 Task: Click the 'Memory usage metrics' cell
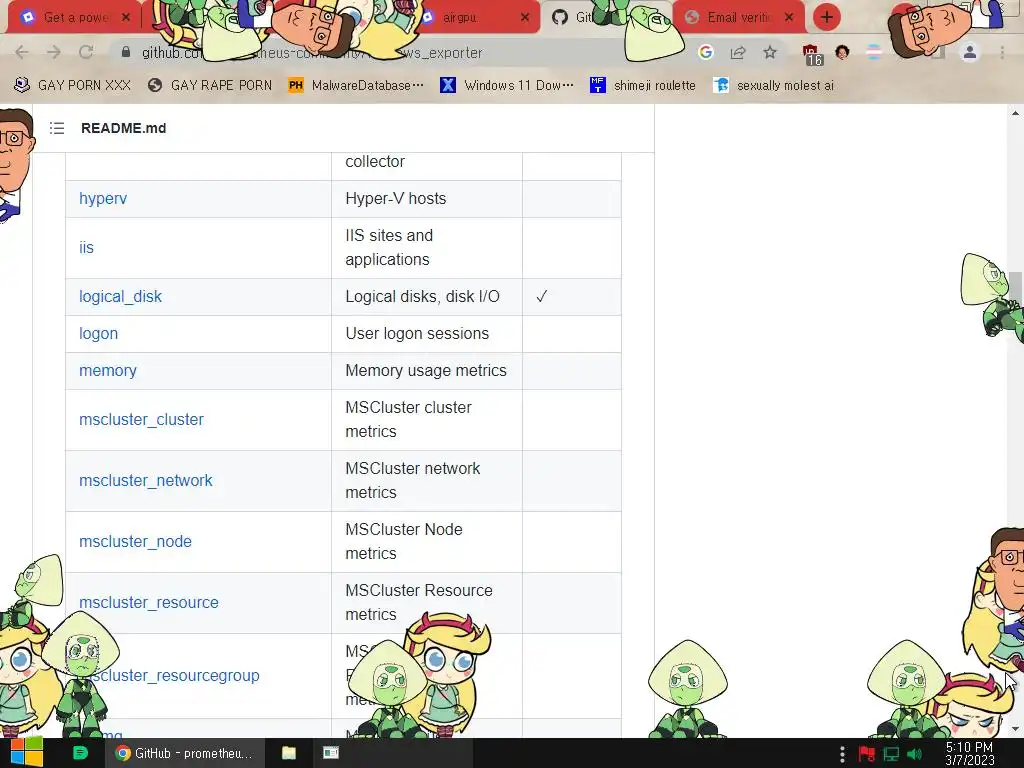426,370
